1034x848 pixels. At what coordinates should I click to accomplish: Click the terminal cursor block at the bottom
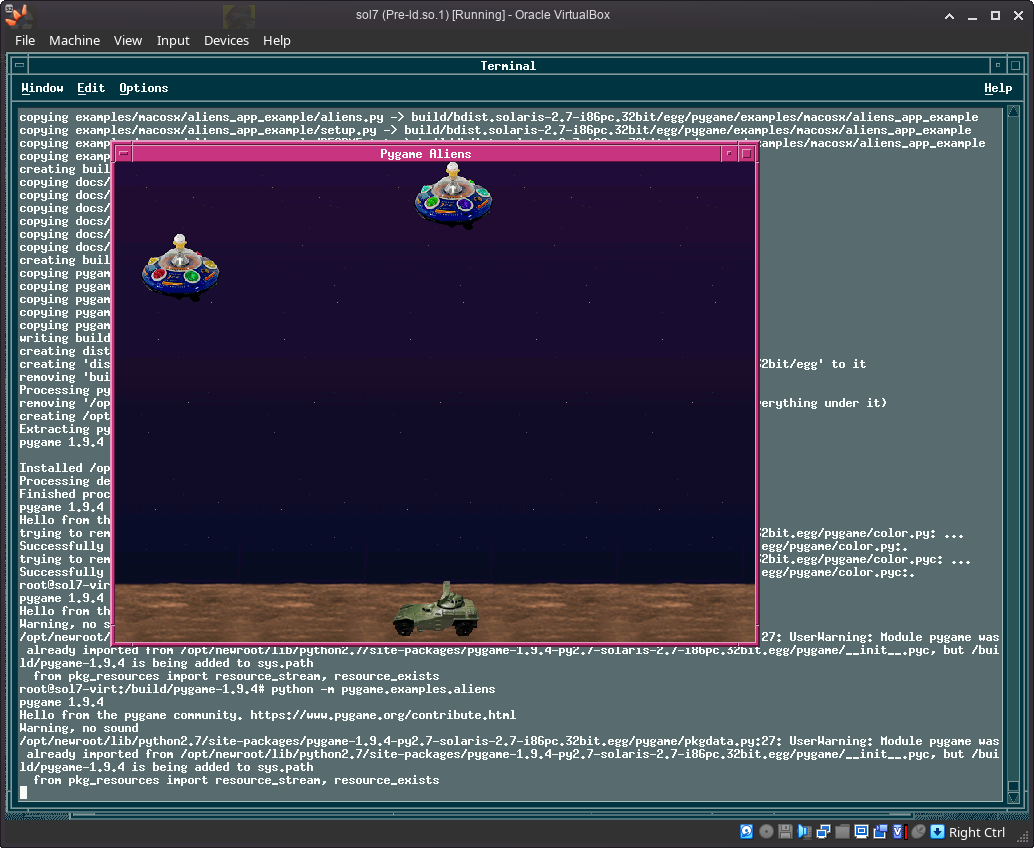point(23,793)
